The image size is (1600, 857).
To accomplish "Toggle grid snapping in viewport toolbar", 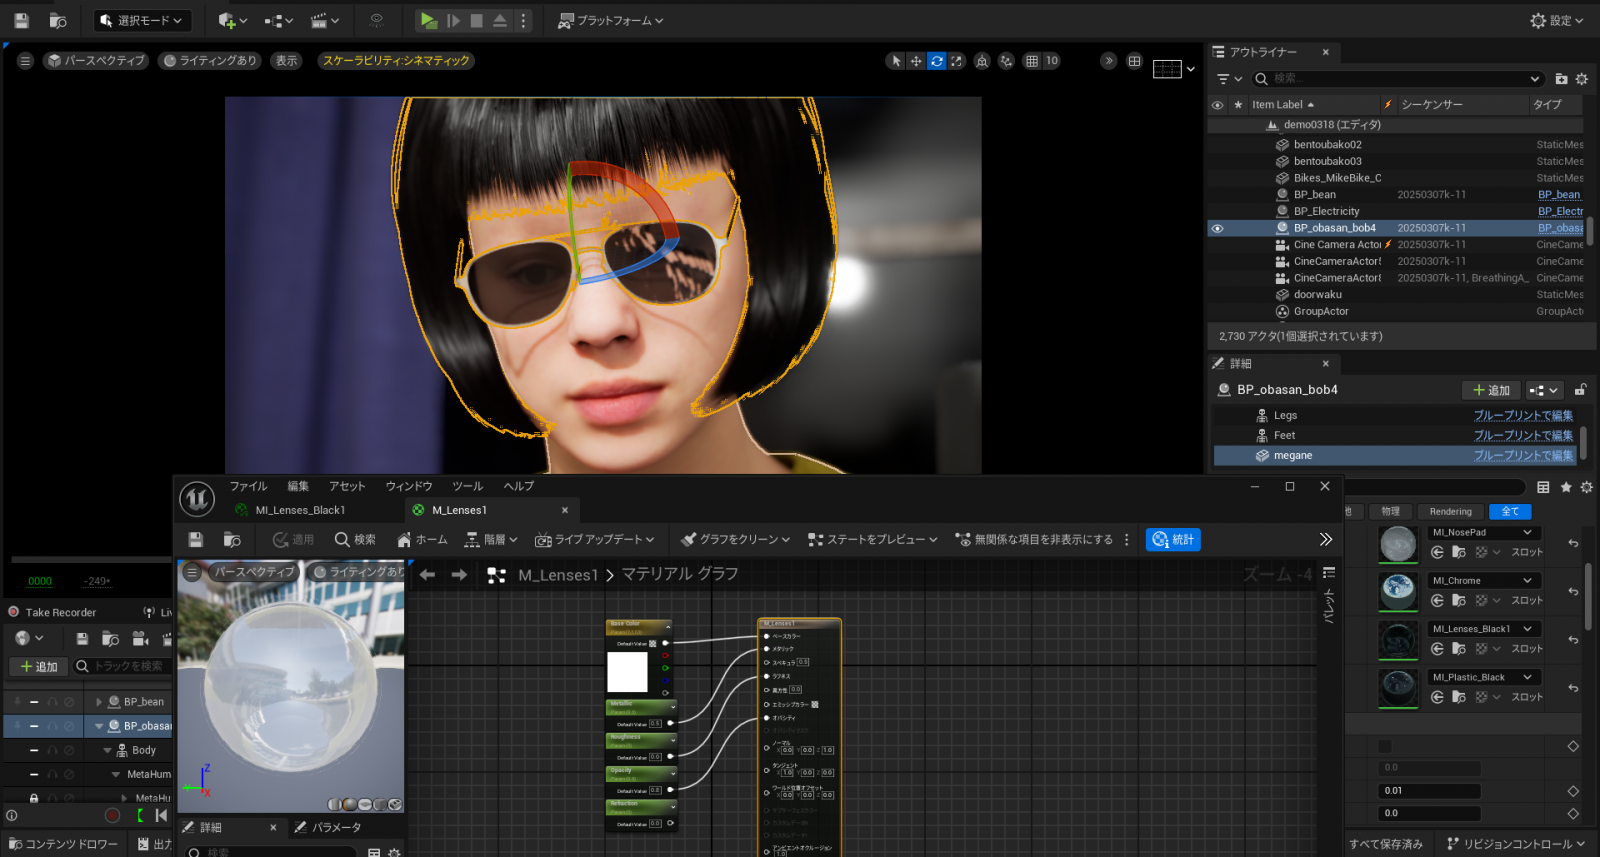I will coord(1032,61).
